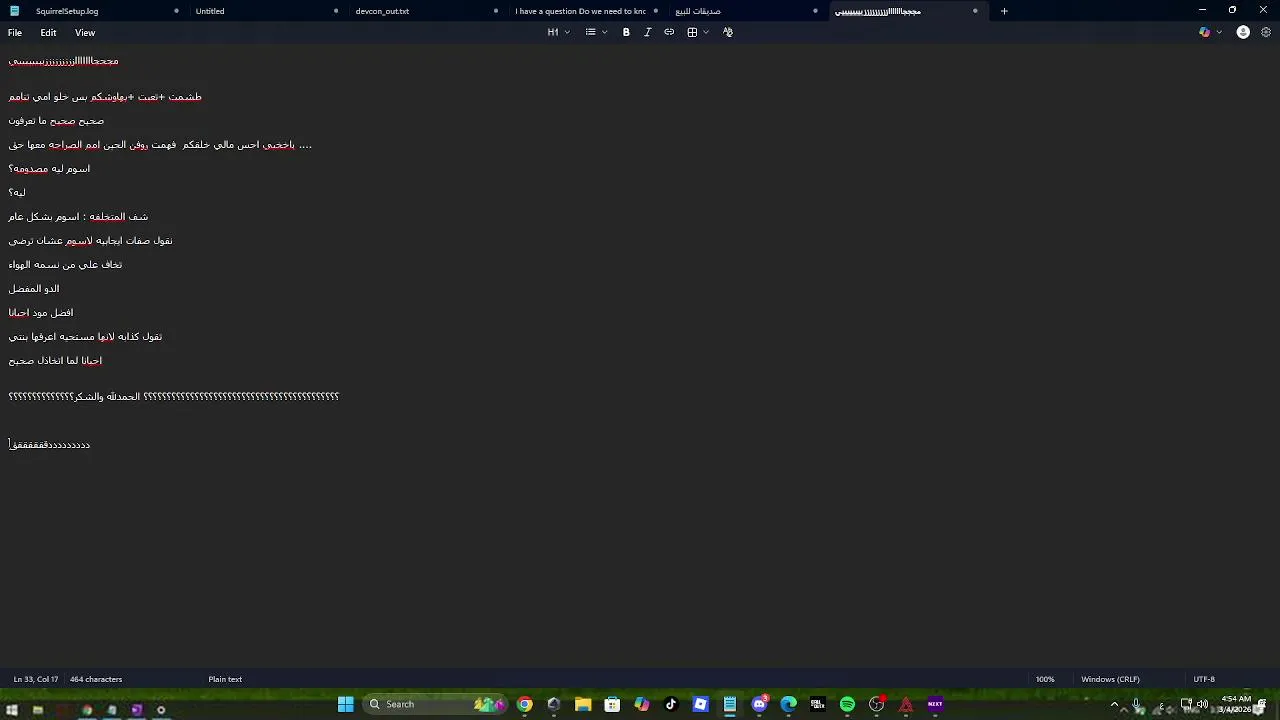Add a new Notepad tab
1280x720 pixels.
(x=1004, y=11)
